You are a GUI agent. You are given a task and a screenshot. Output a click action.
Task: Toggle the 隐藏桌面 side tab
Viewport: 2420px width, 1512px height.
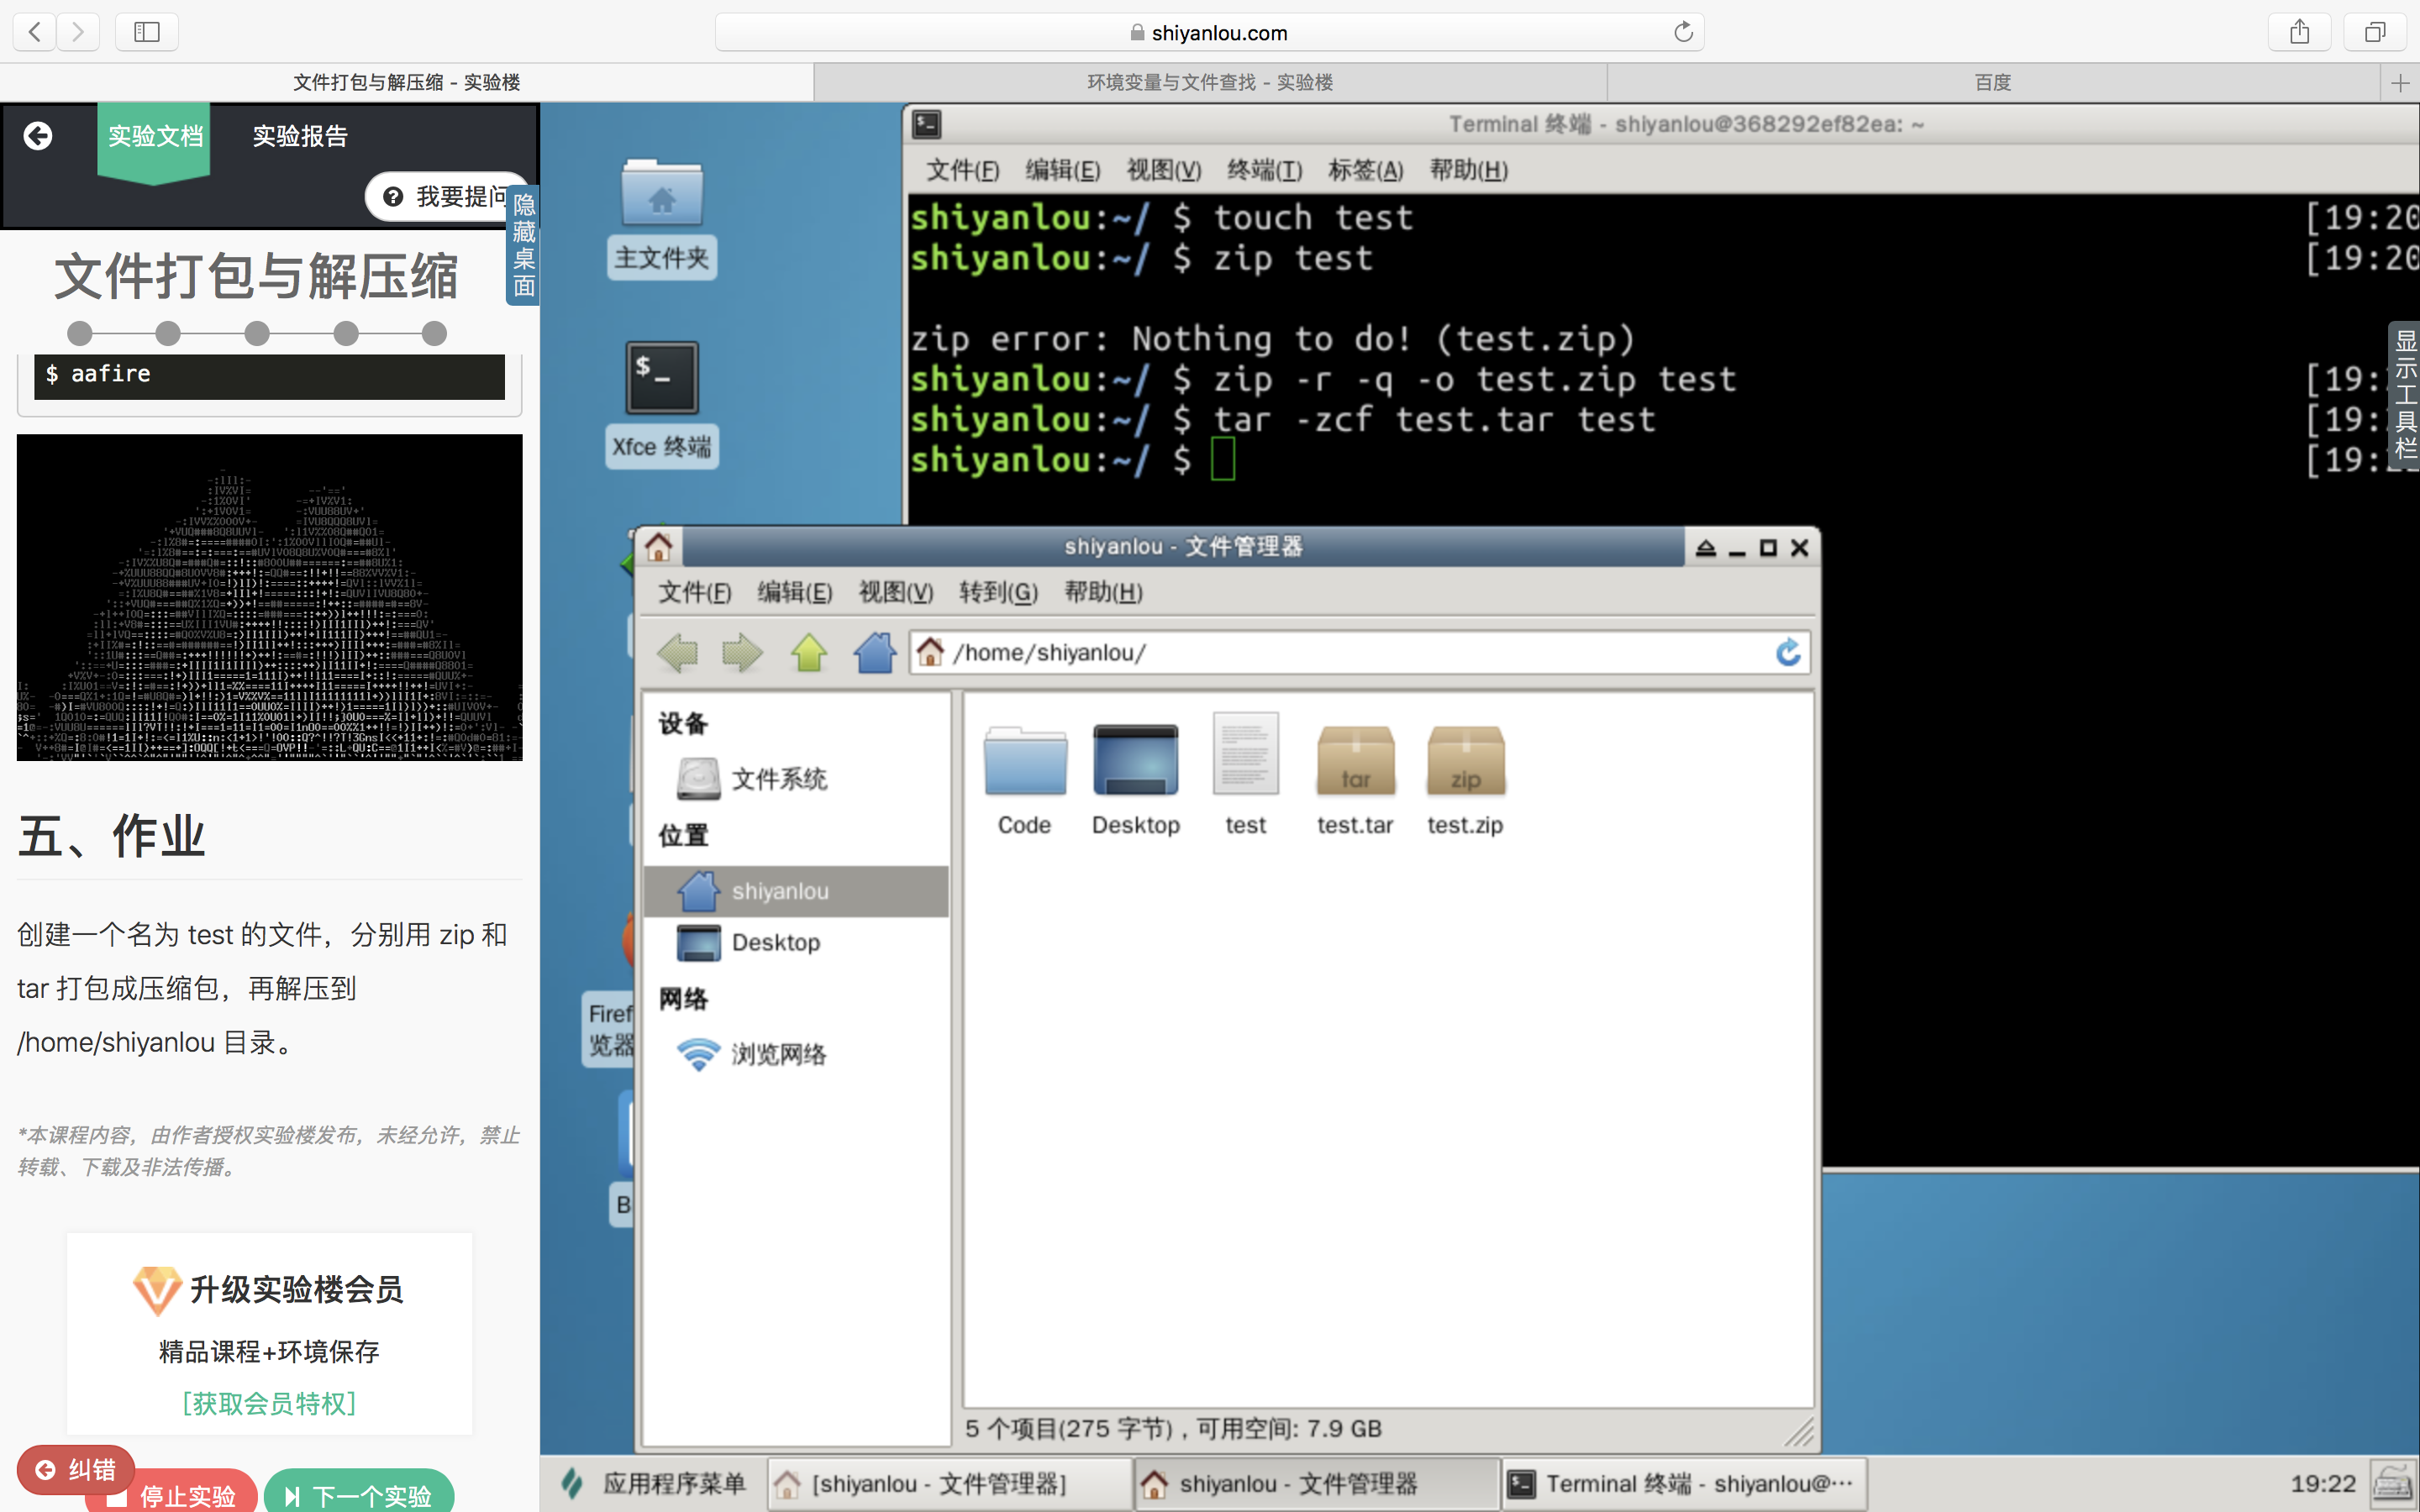524,245
